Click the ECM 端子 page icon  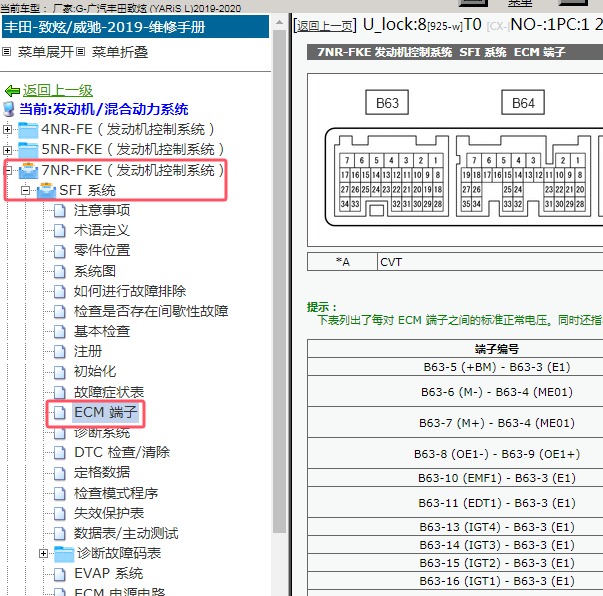tap(60, 413)
